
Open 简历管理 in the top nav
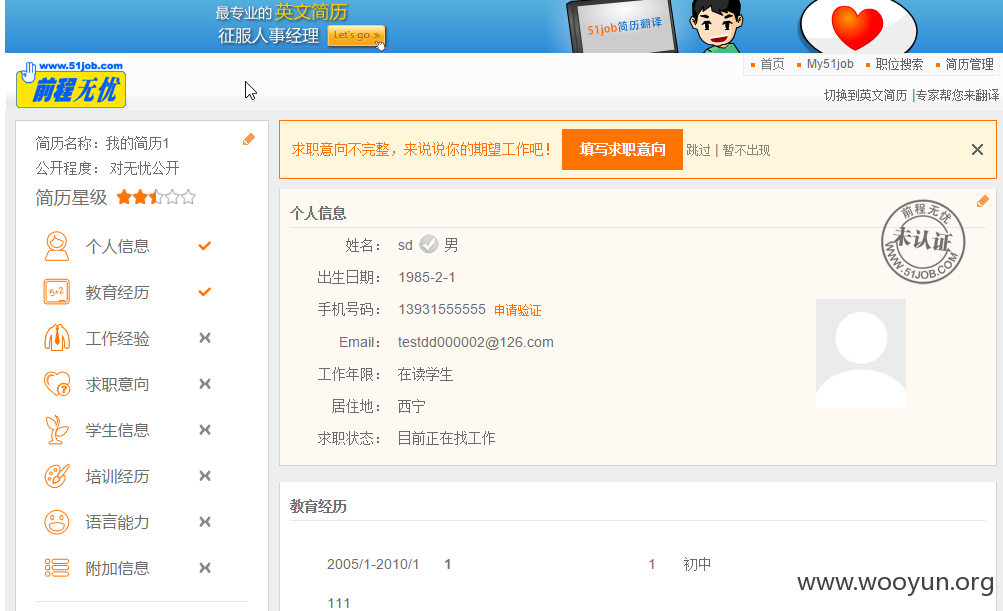(969, 64)
